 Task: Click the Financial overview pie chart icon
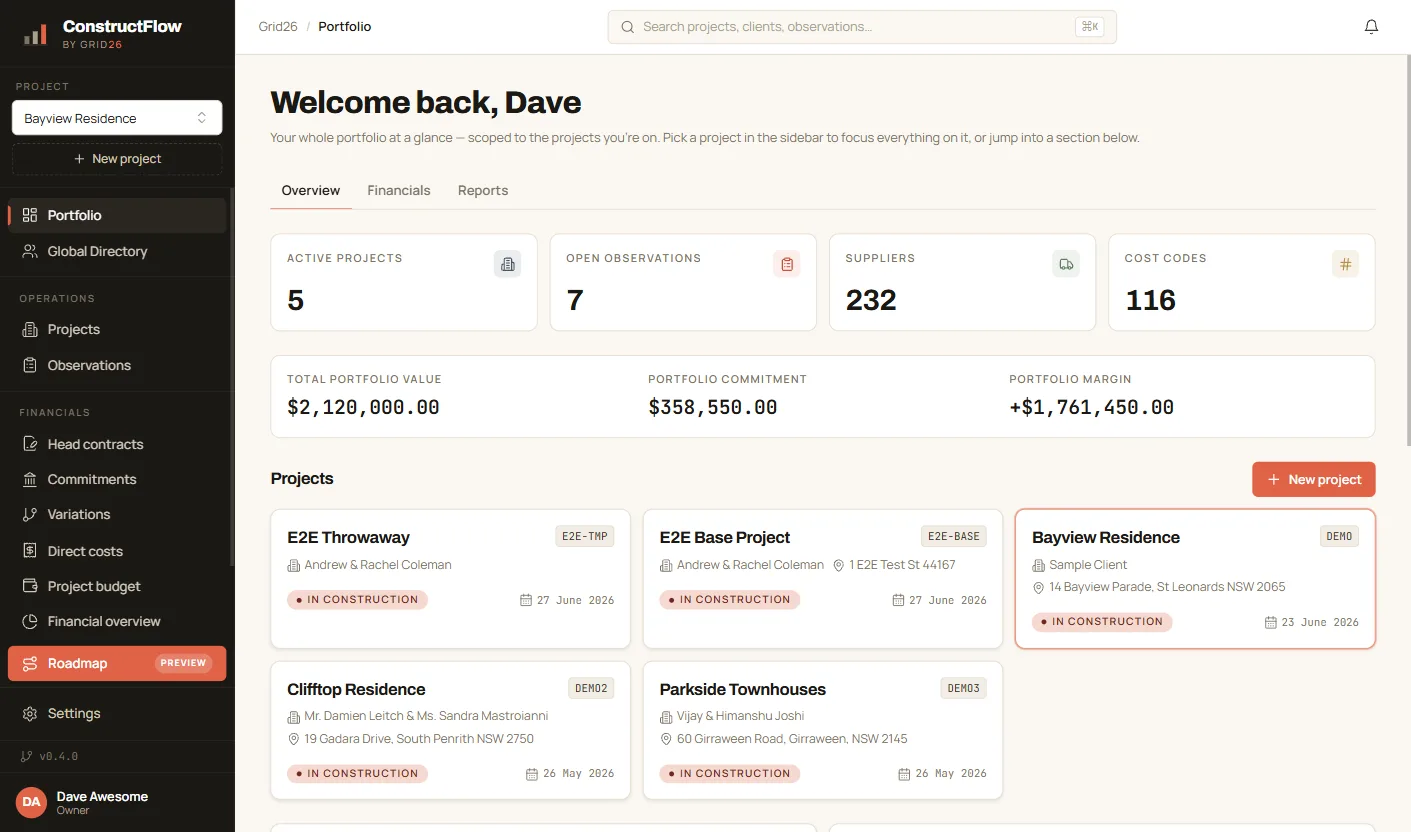[x=30, y=621]
